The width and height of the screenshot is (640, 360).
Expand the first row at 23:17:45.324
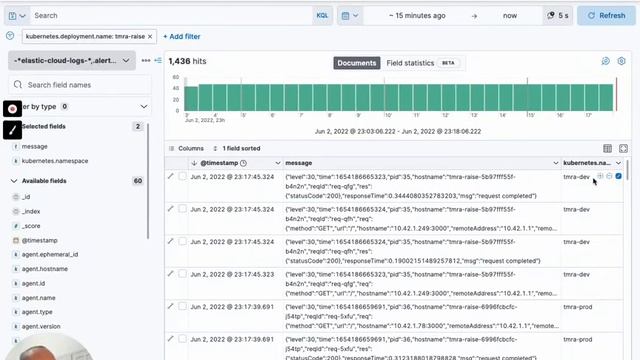(x=171, y=176)
